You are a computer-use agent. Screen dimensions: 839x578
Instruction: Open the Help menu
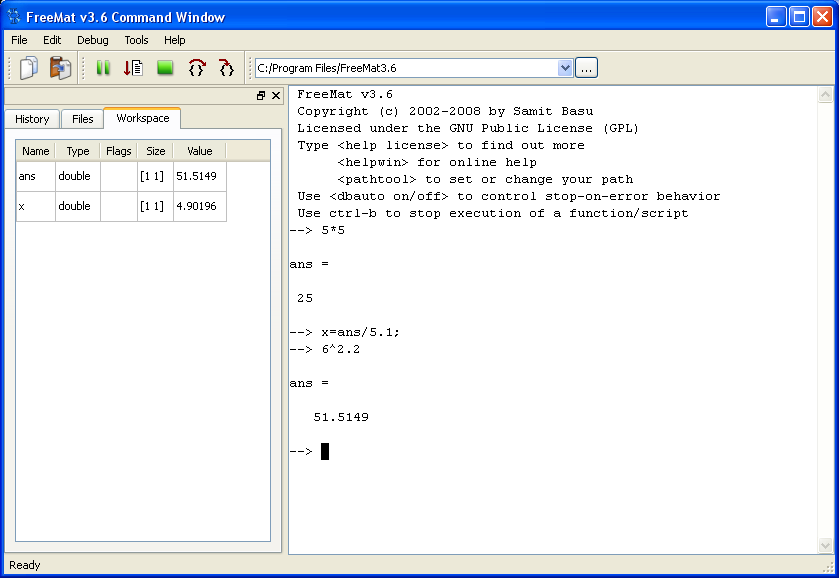click(x=174, y=40)
